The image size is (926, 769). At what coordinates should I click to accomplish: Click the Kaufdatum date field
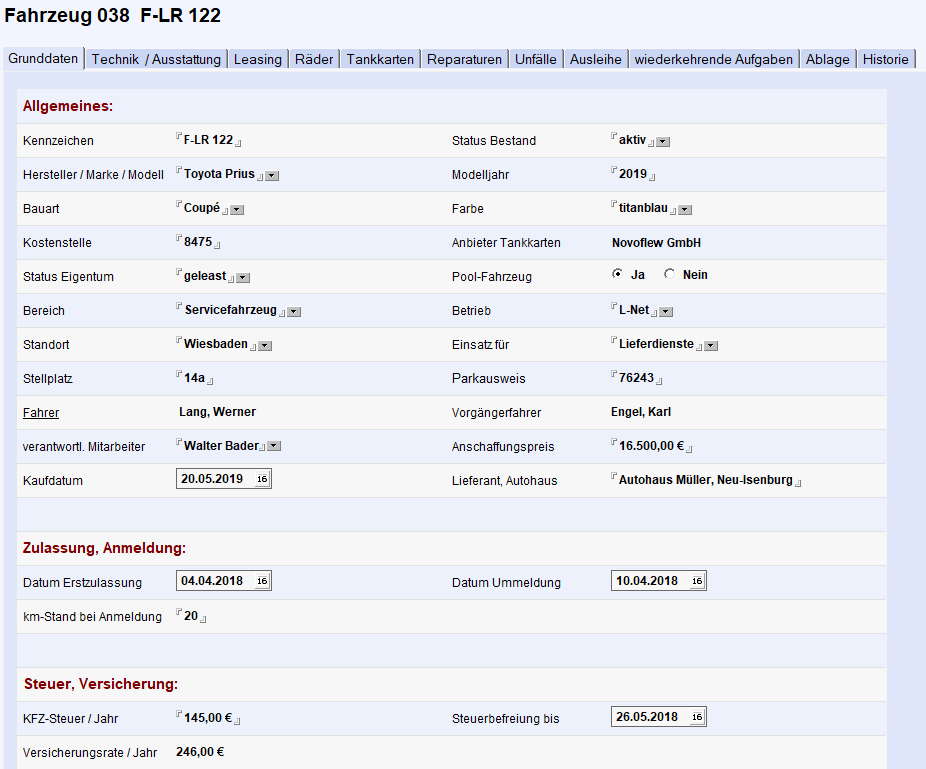[x=224, y=479]
